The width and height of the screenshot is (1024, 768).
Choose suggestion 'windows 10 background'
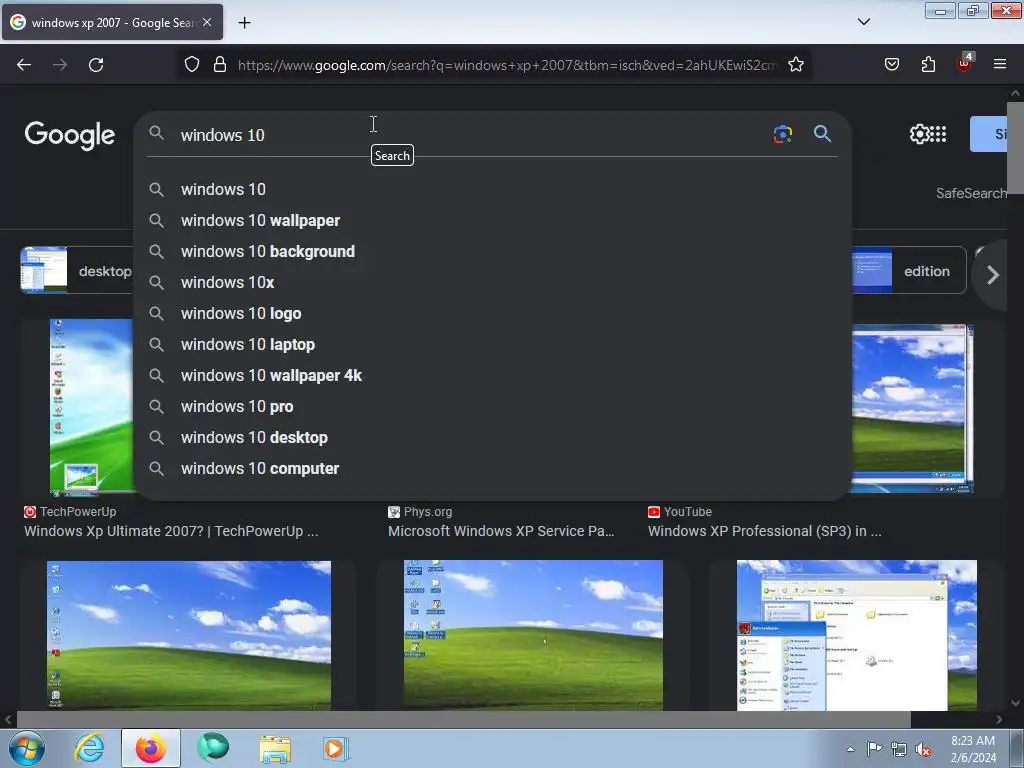492,251
